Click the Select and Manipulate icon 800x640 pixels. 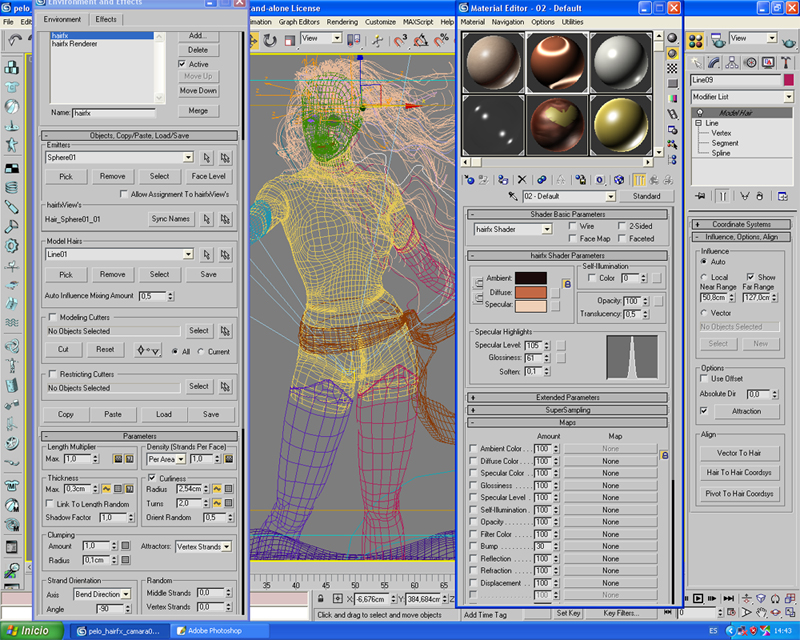[x=378, y=40]
